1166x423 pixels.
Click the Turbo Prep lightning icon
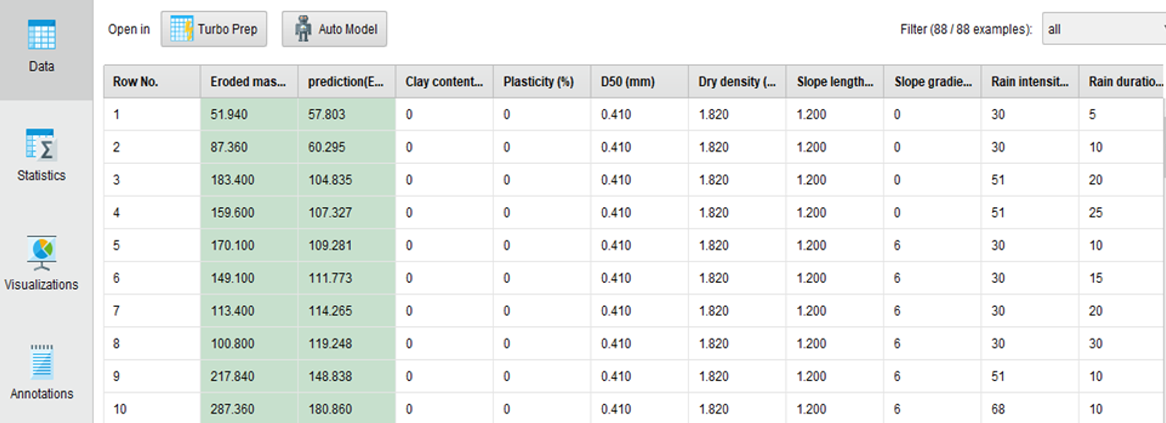click(x=181, y=29)
